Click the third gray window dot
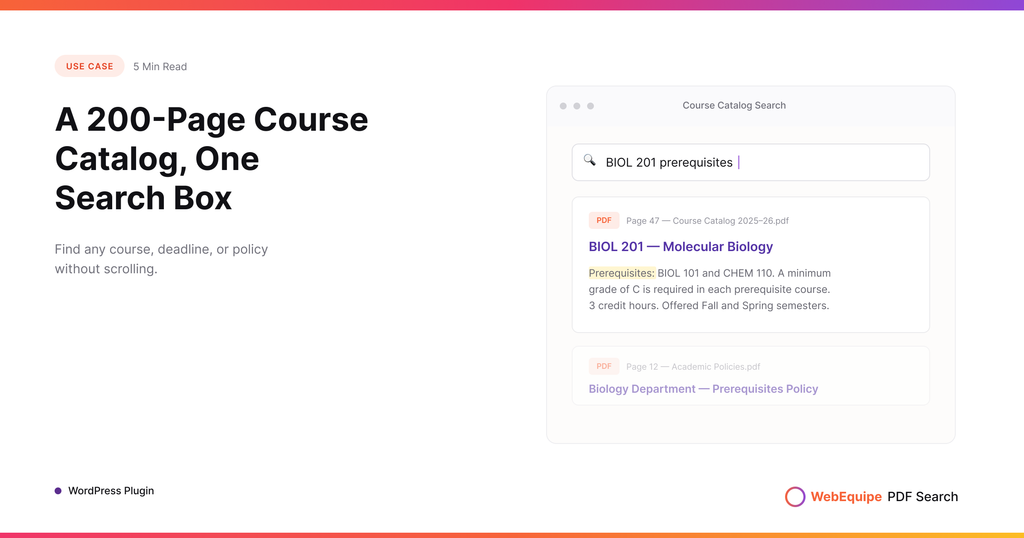 pos(590,106)
